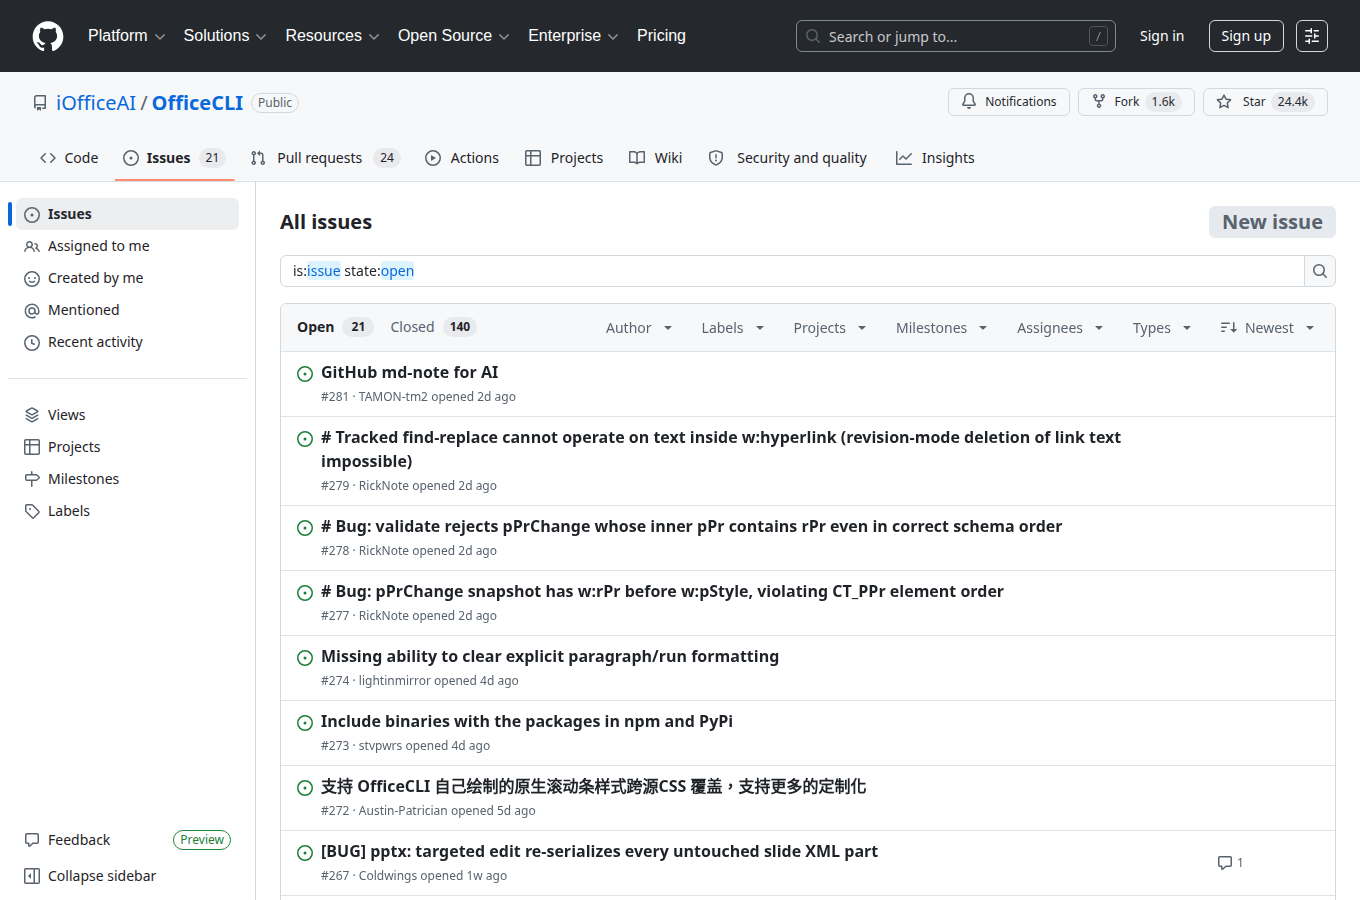Image resolution: width=1360 pixels, height=900 pixels.
Task: Star the OfficeCLI repository
Action: [1265, 102]
